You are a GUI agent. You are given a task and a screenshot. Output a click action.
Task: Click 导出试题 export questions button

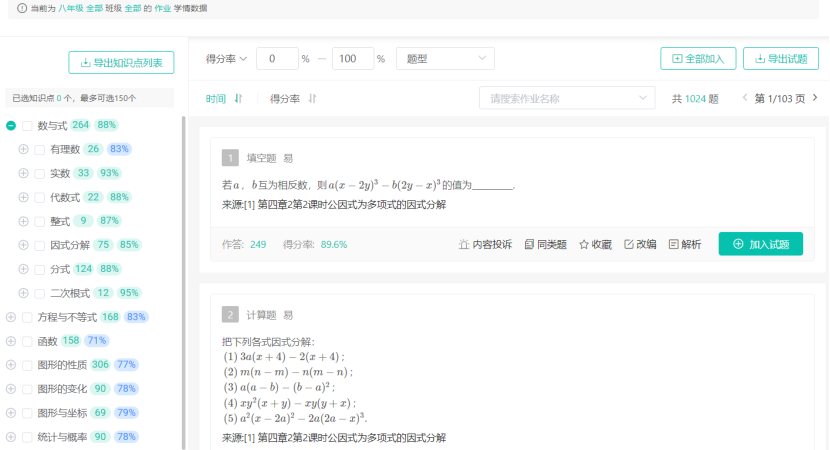click(781, 59)
